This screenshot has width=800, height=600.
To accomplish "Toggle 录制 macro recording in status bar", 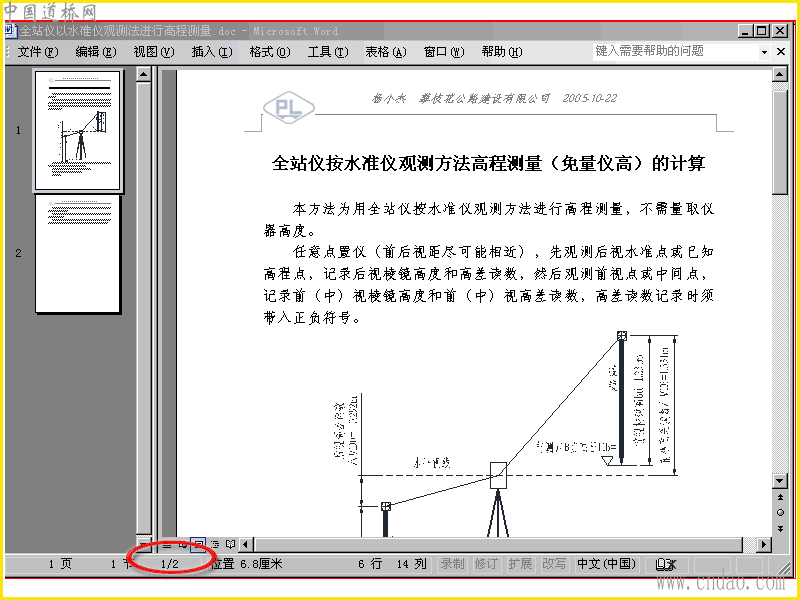I will pyautogui.click(x=453, y=564).
